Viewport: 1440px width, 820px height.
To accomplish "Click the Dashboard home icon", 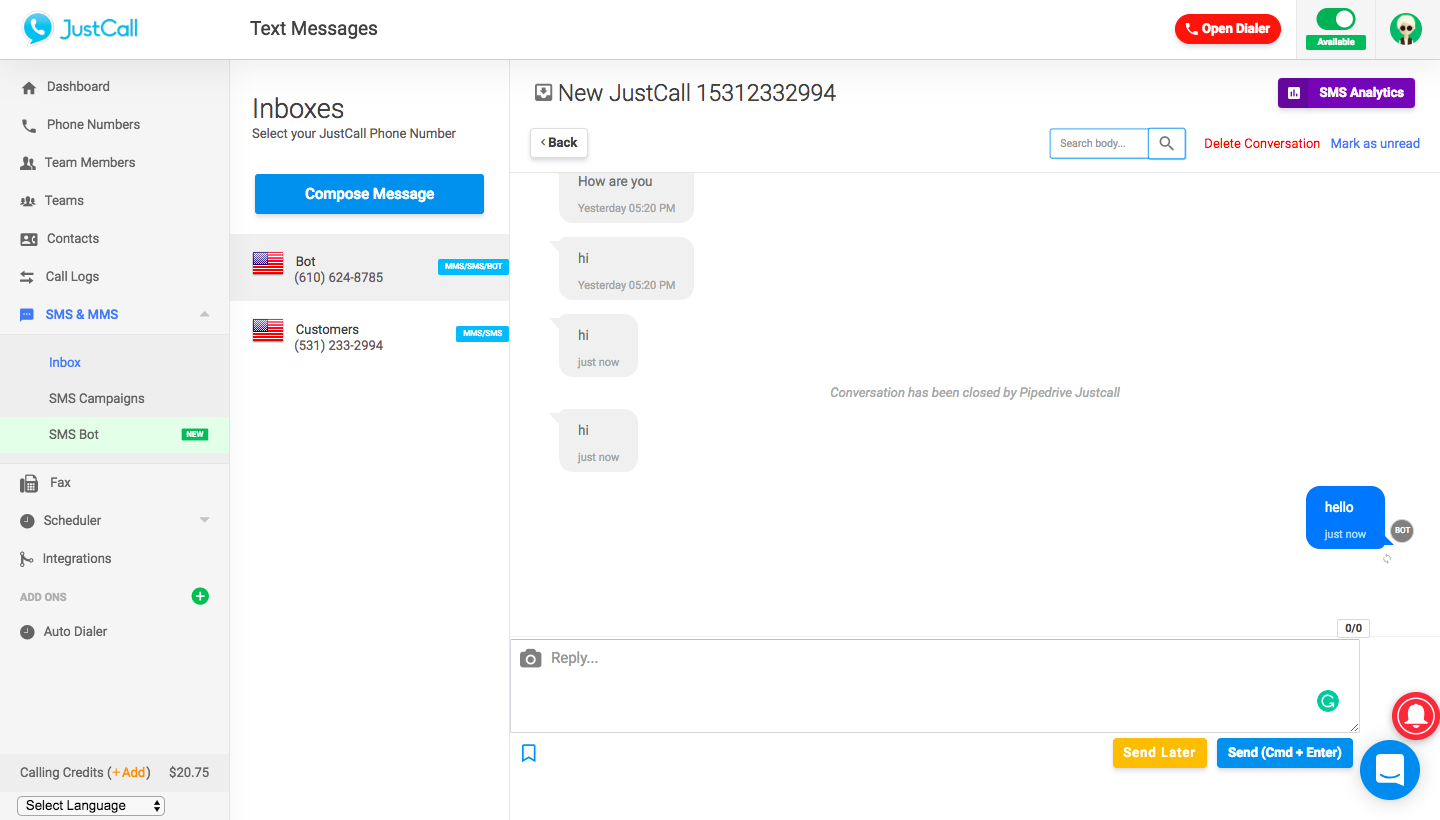I will [29, 87].
